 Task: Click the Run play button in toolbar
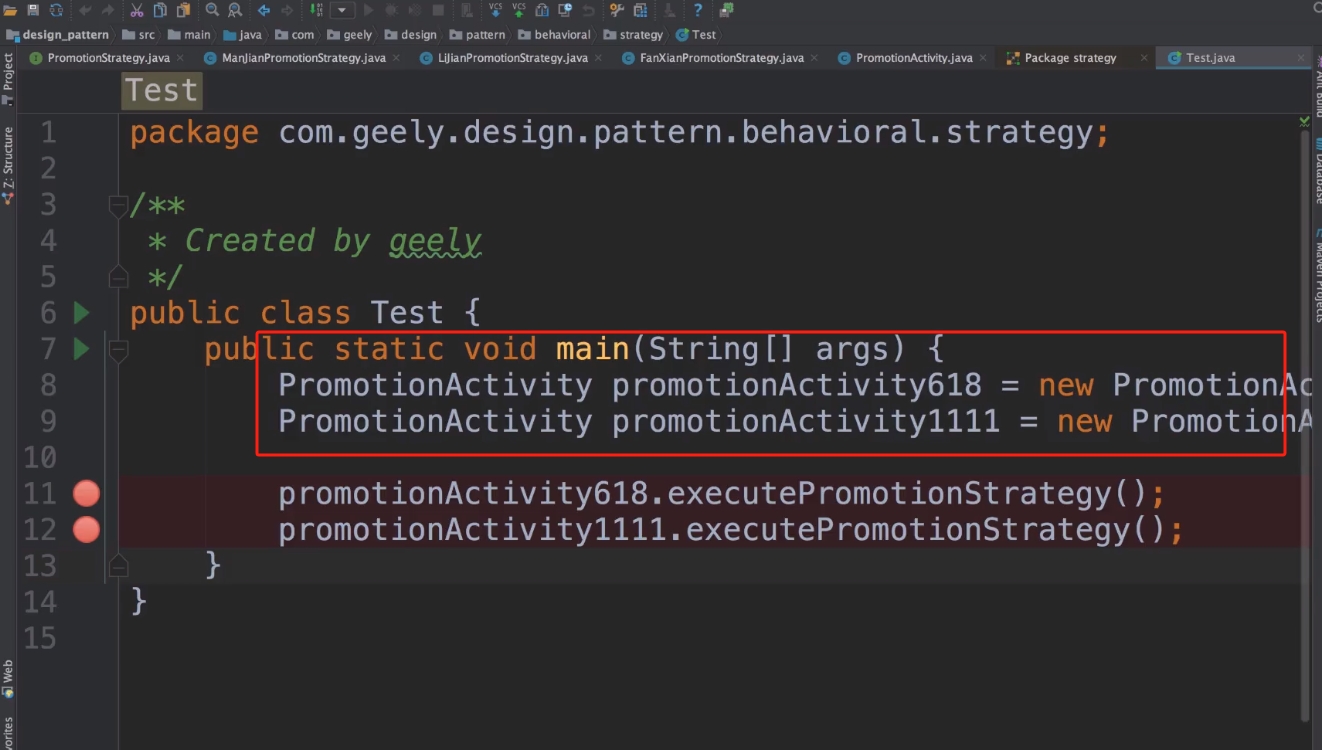pos(369,10)
